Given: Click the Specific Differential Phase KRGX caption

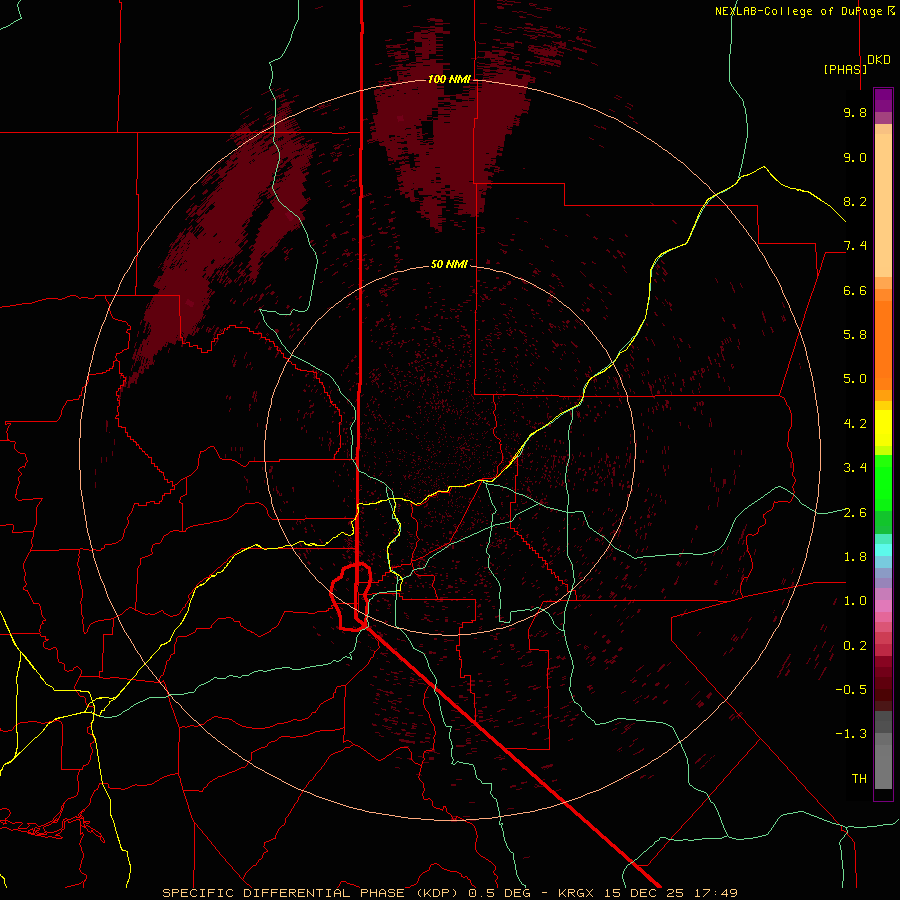Looking at the screenshot, I should (x=449, y=893).
